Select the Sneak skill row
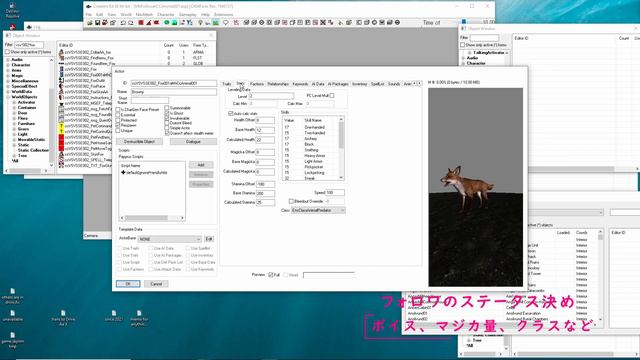 tap(310, 178)
